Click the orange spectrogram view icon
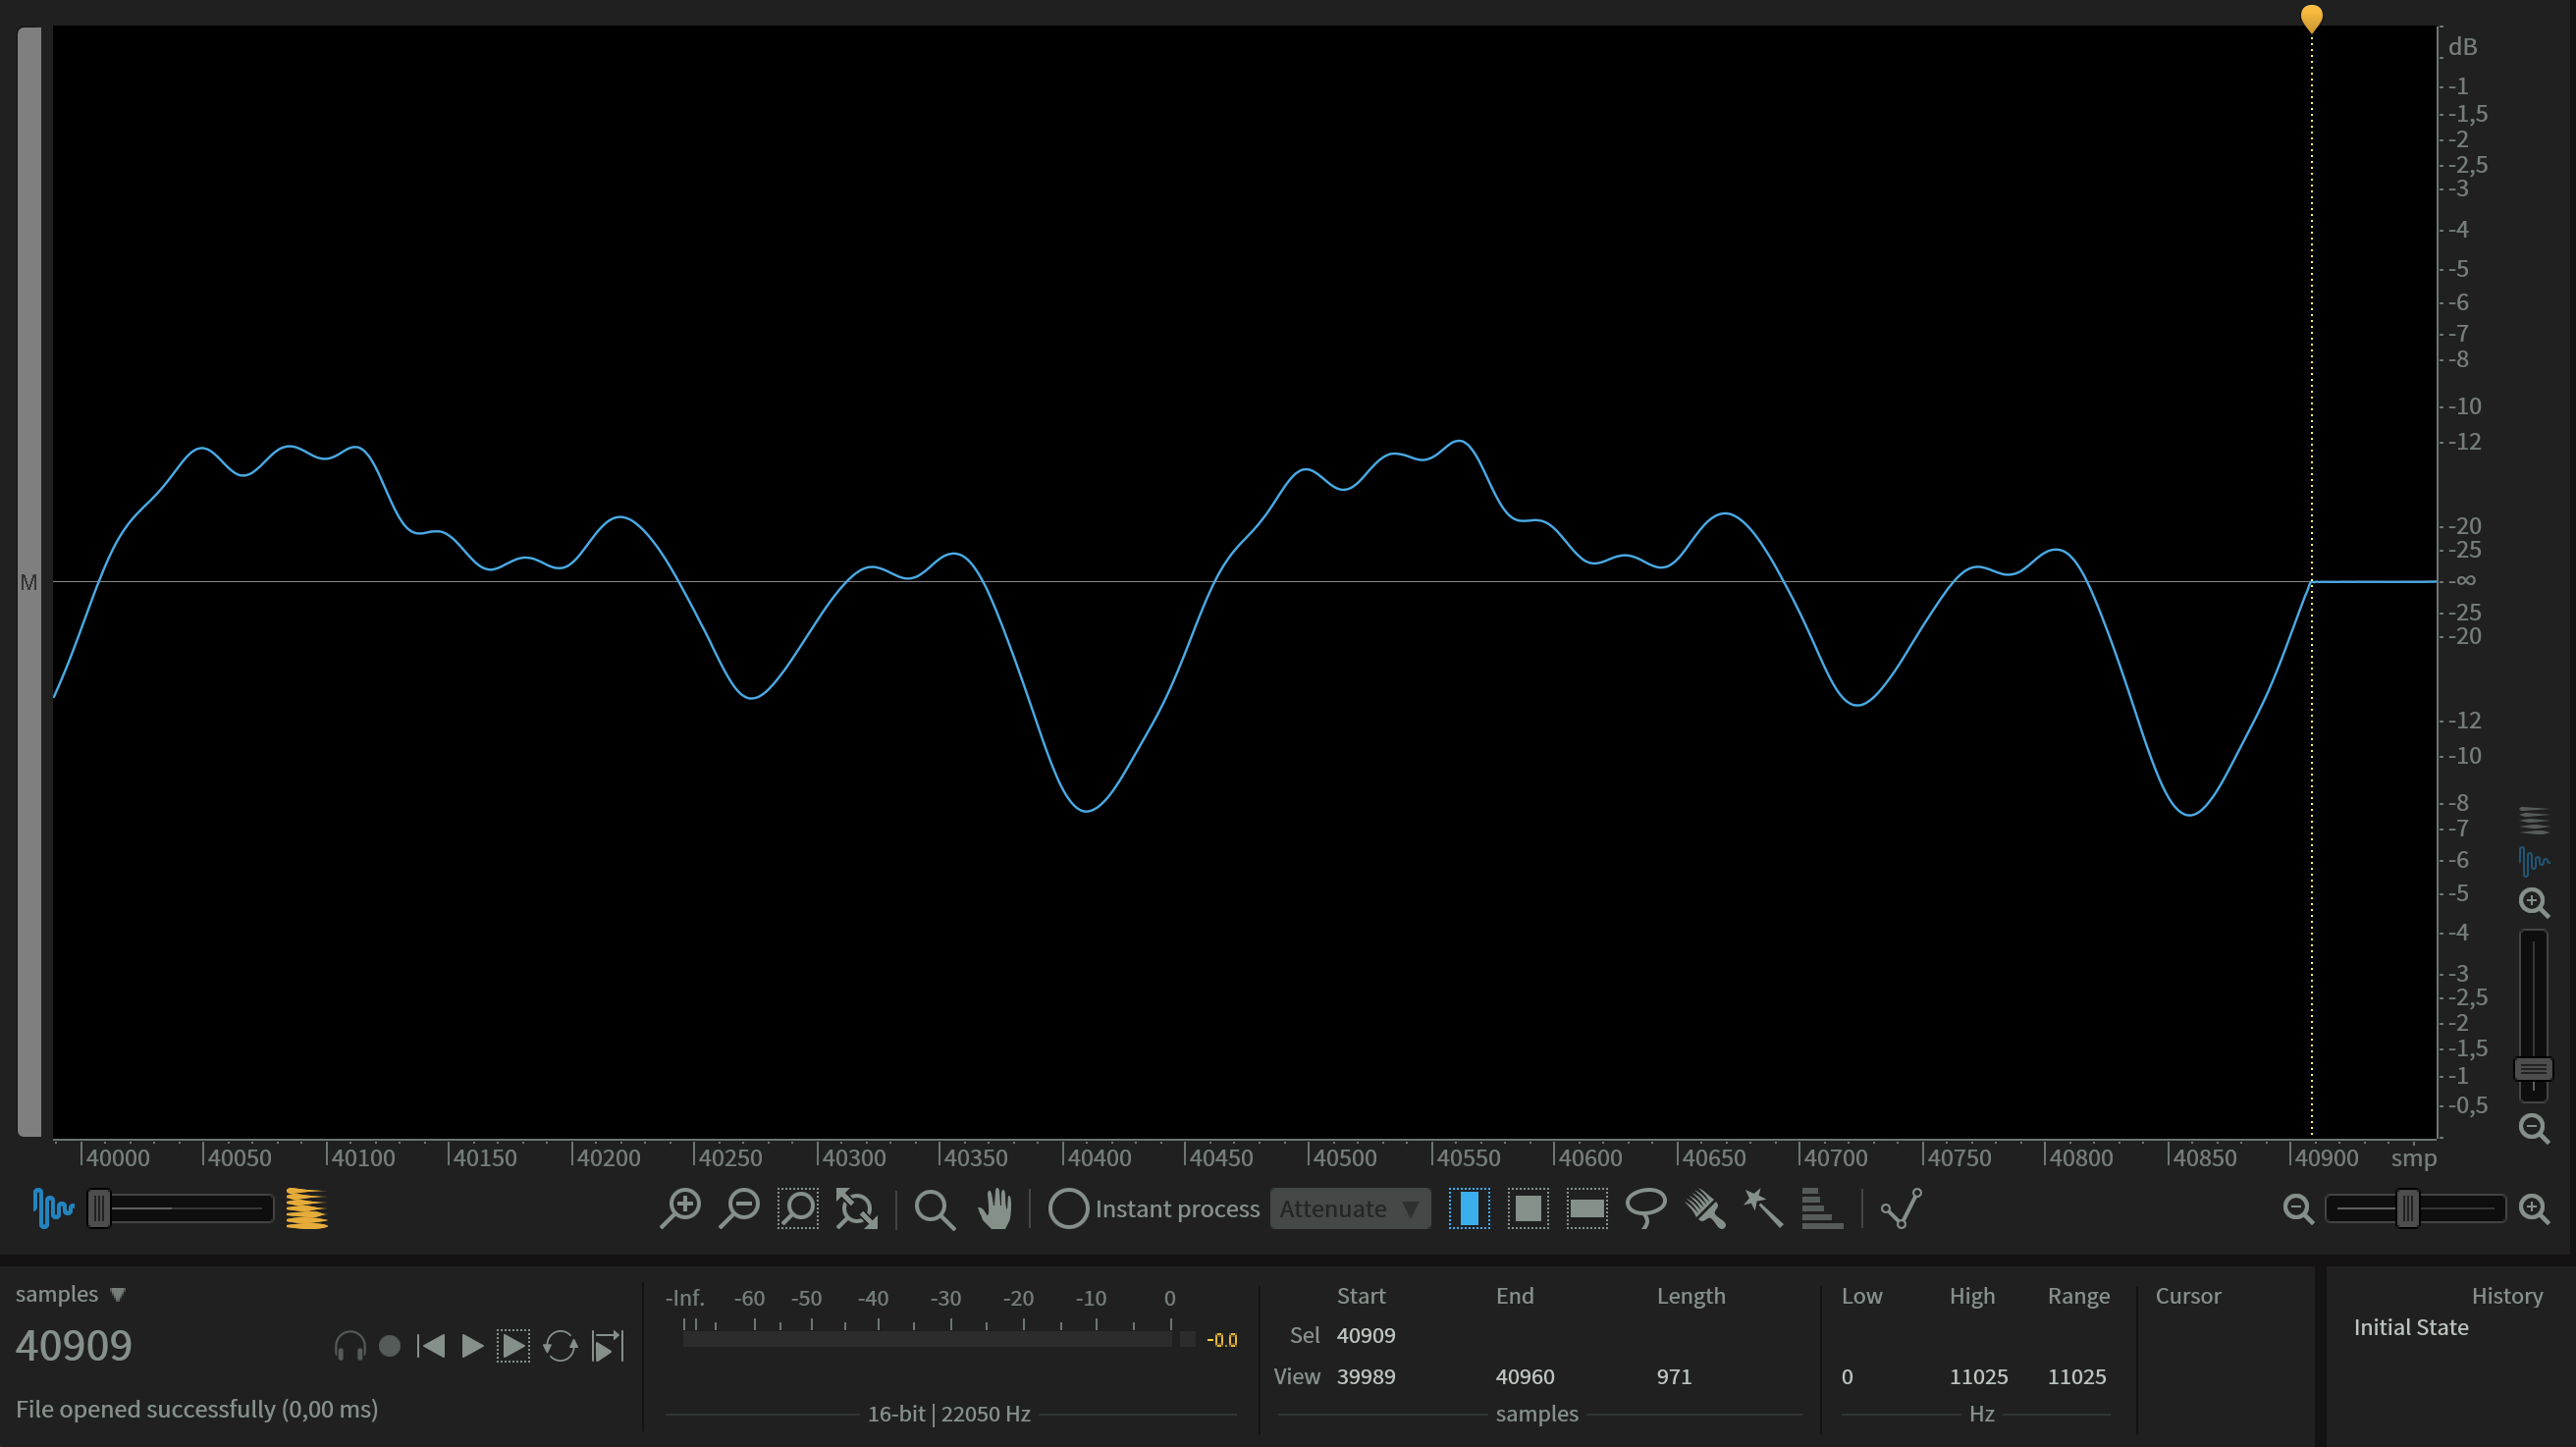Viewport: 2576px width, 1447px height. click(x=306, y=1208)
